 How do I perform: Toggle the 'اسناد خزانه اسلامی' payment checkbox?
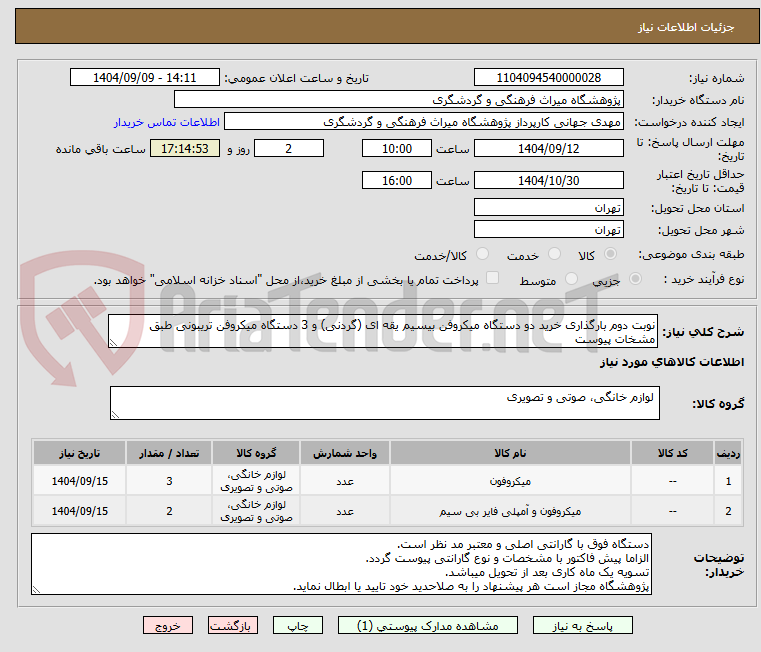(x=492, y=278)
